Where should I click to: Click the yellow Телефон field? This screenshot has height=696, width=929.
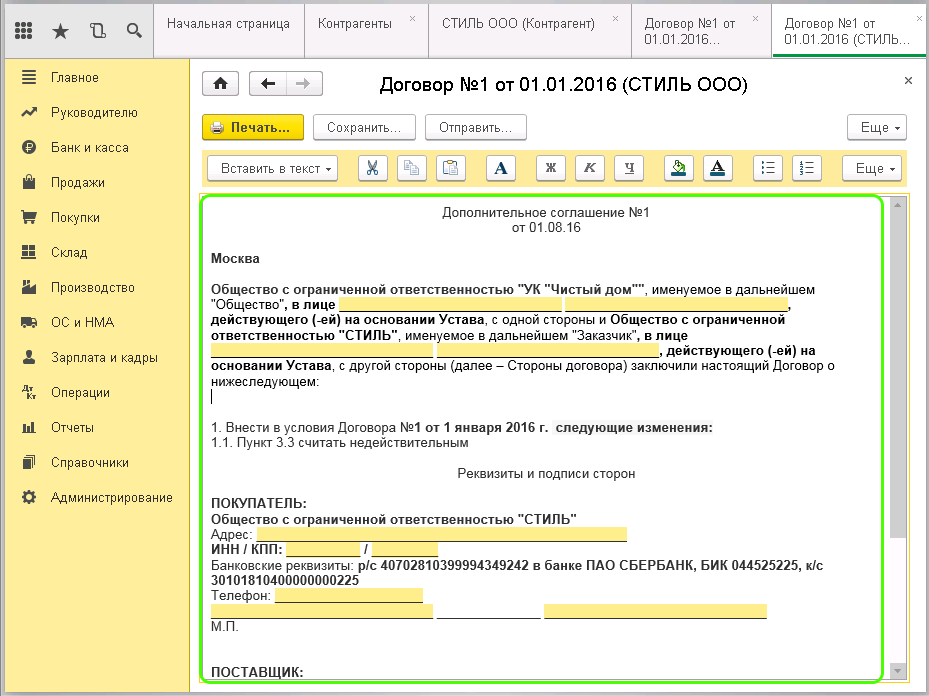click(x=349, y=595)
